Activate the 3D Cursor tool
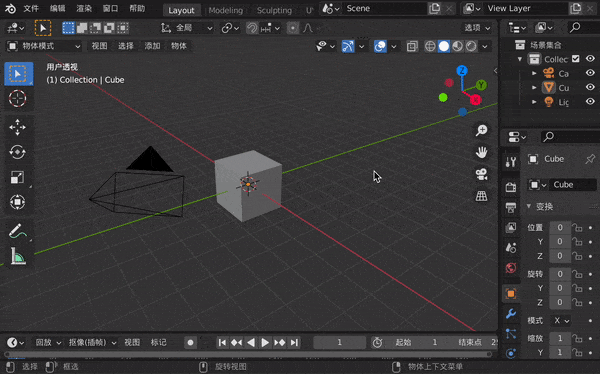Screen dimensions: 600x374 [18, 99]
